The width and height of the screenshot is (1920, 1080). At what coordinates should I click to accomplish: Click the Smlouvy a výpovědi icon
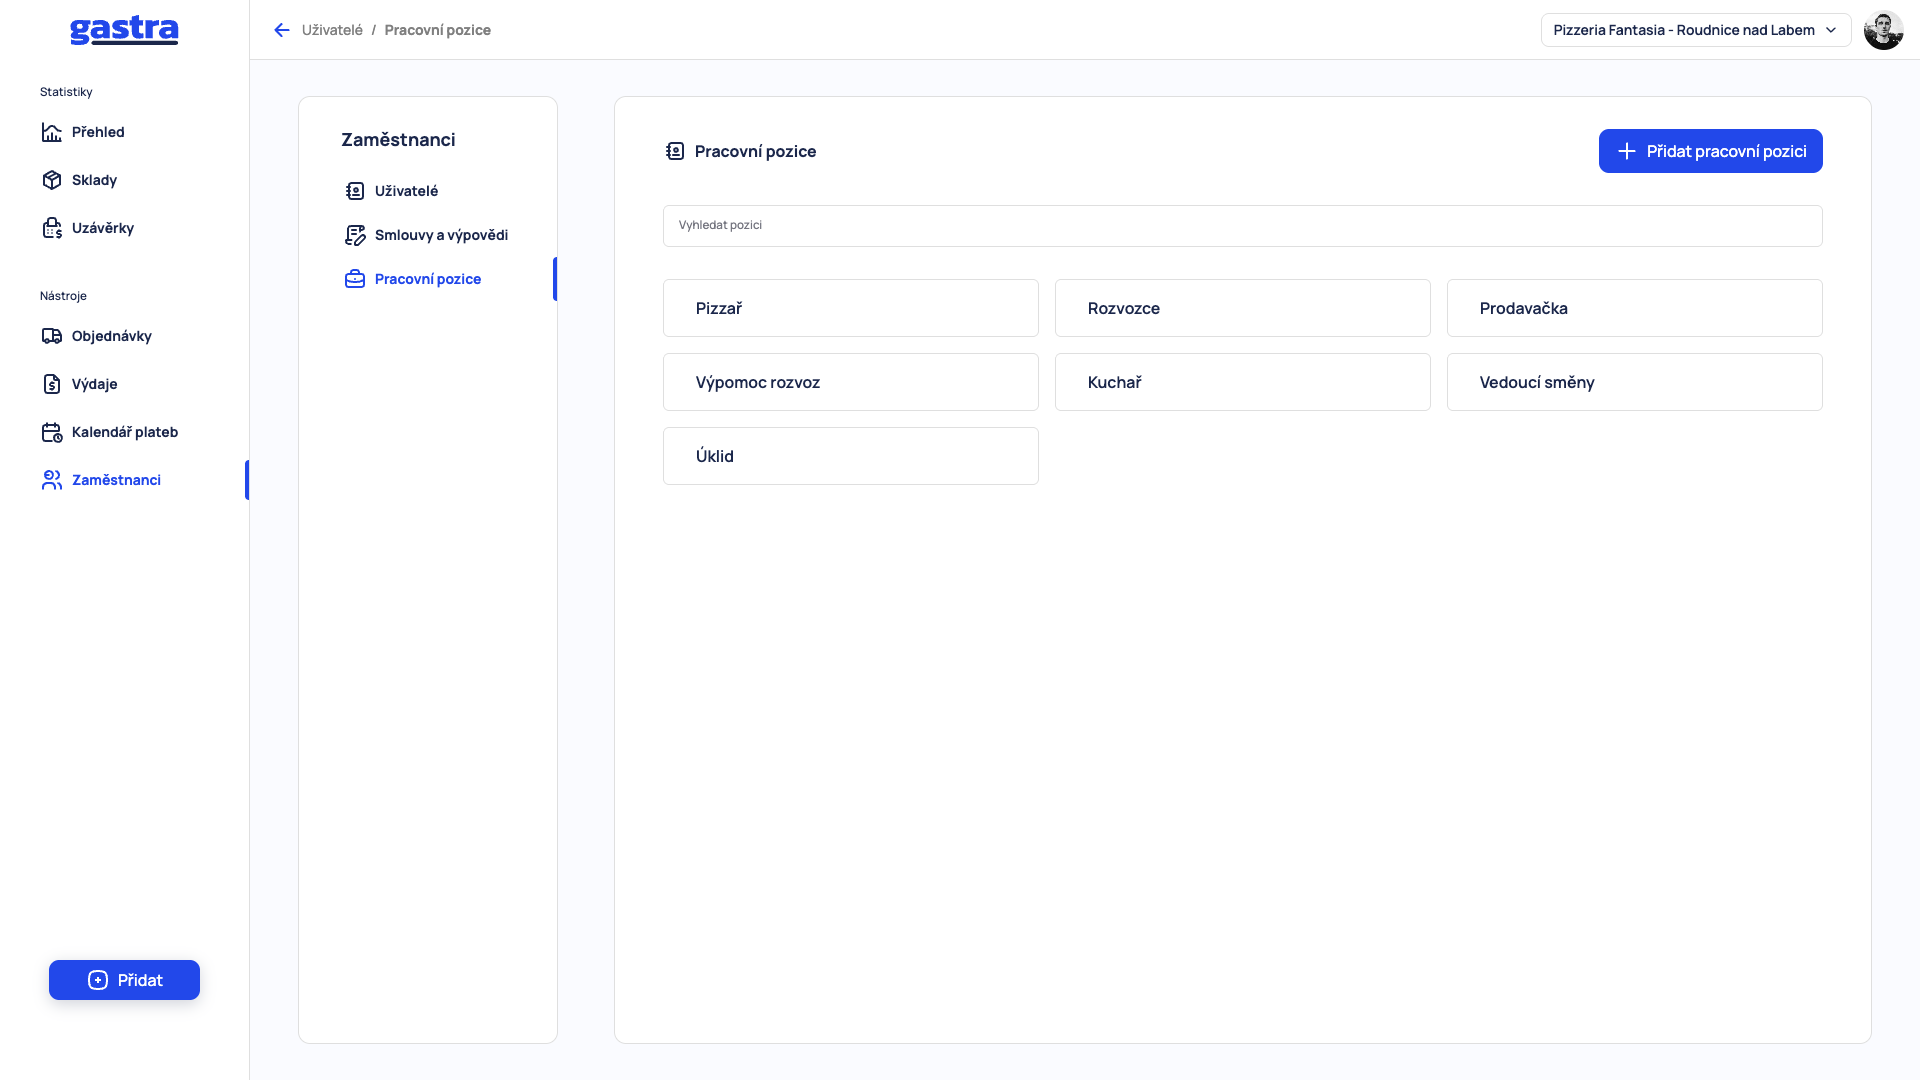coord(355,235)
